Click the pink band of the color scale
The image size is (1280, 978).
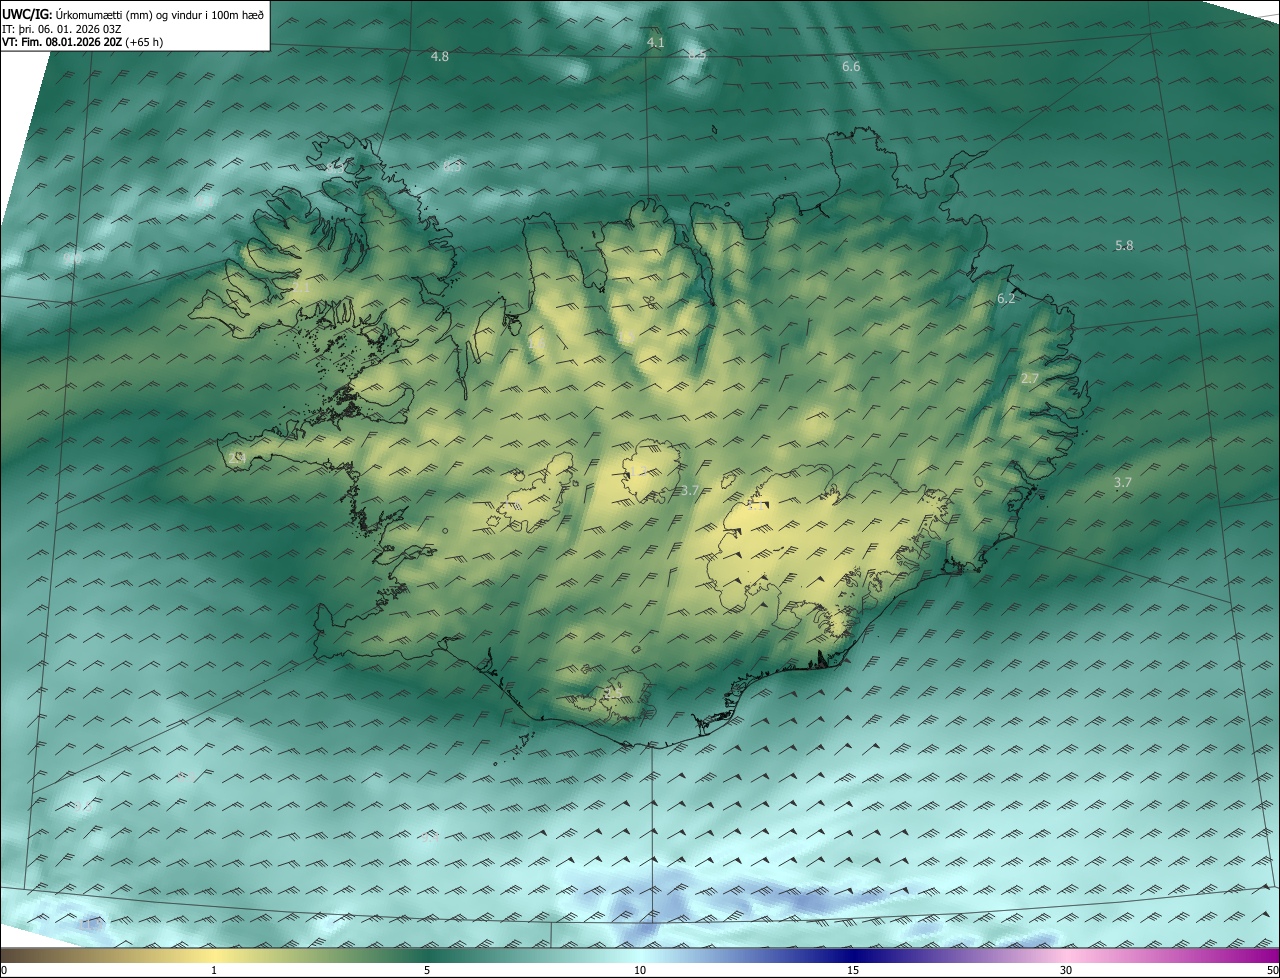[x=1066, y=956]
